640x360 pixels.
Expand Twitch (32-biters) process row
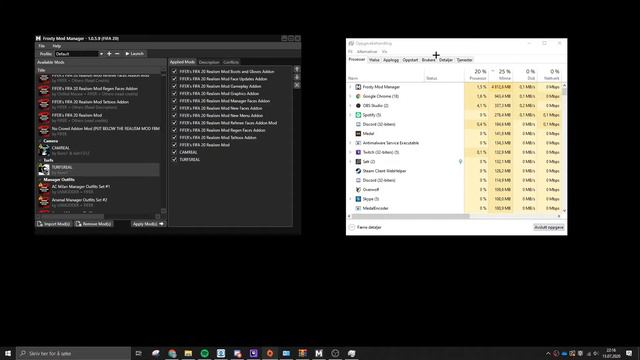[350, 152]
